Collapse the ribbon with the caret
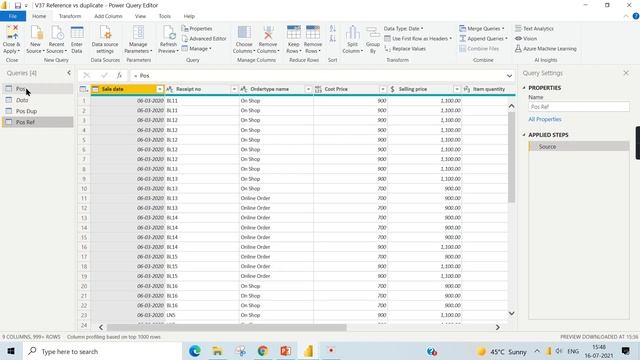 626,16
